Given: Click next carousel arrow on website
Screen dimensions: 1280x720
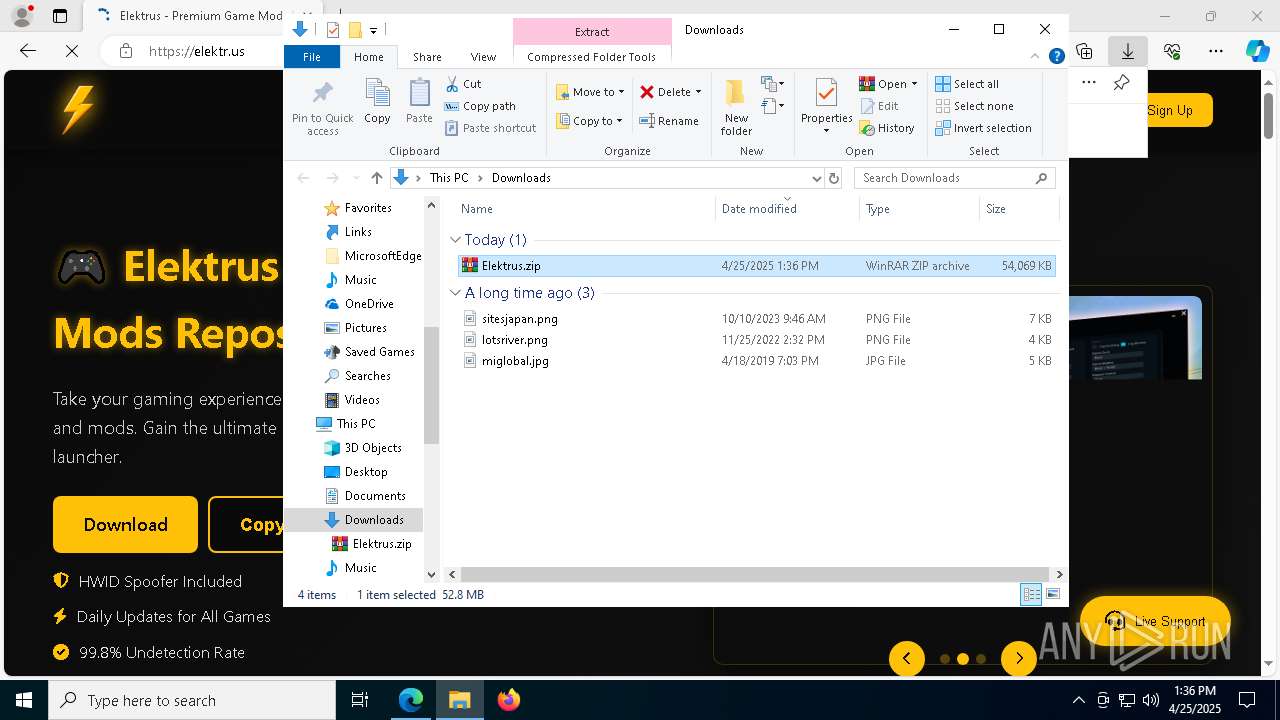Looking at the screenshot, I should tap(1018, 658).
